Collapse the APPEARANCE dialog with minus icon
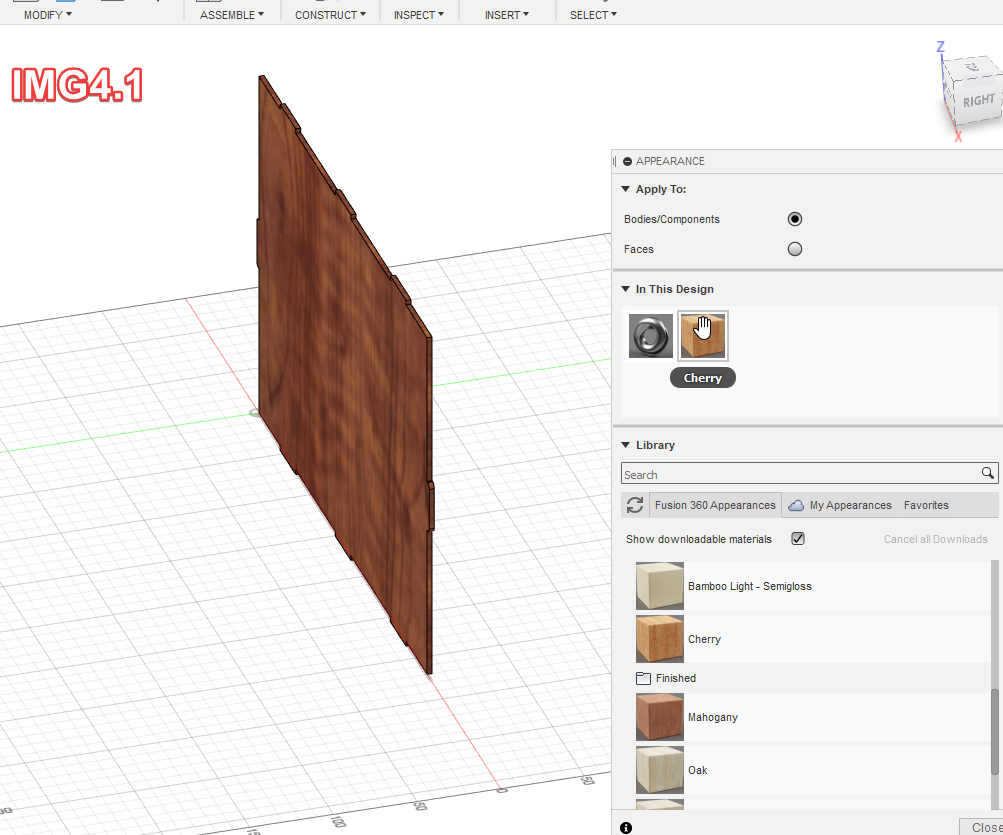Viewport: 1003px width, 835px height. click(628, 162)
